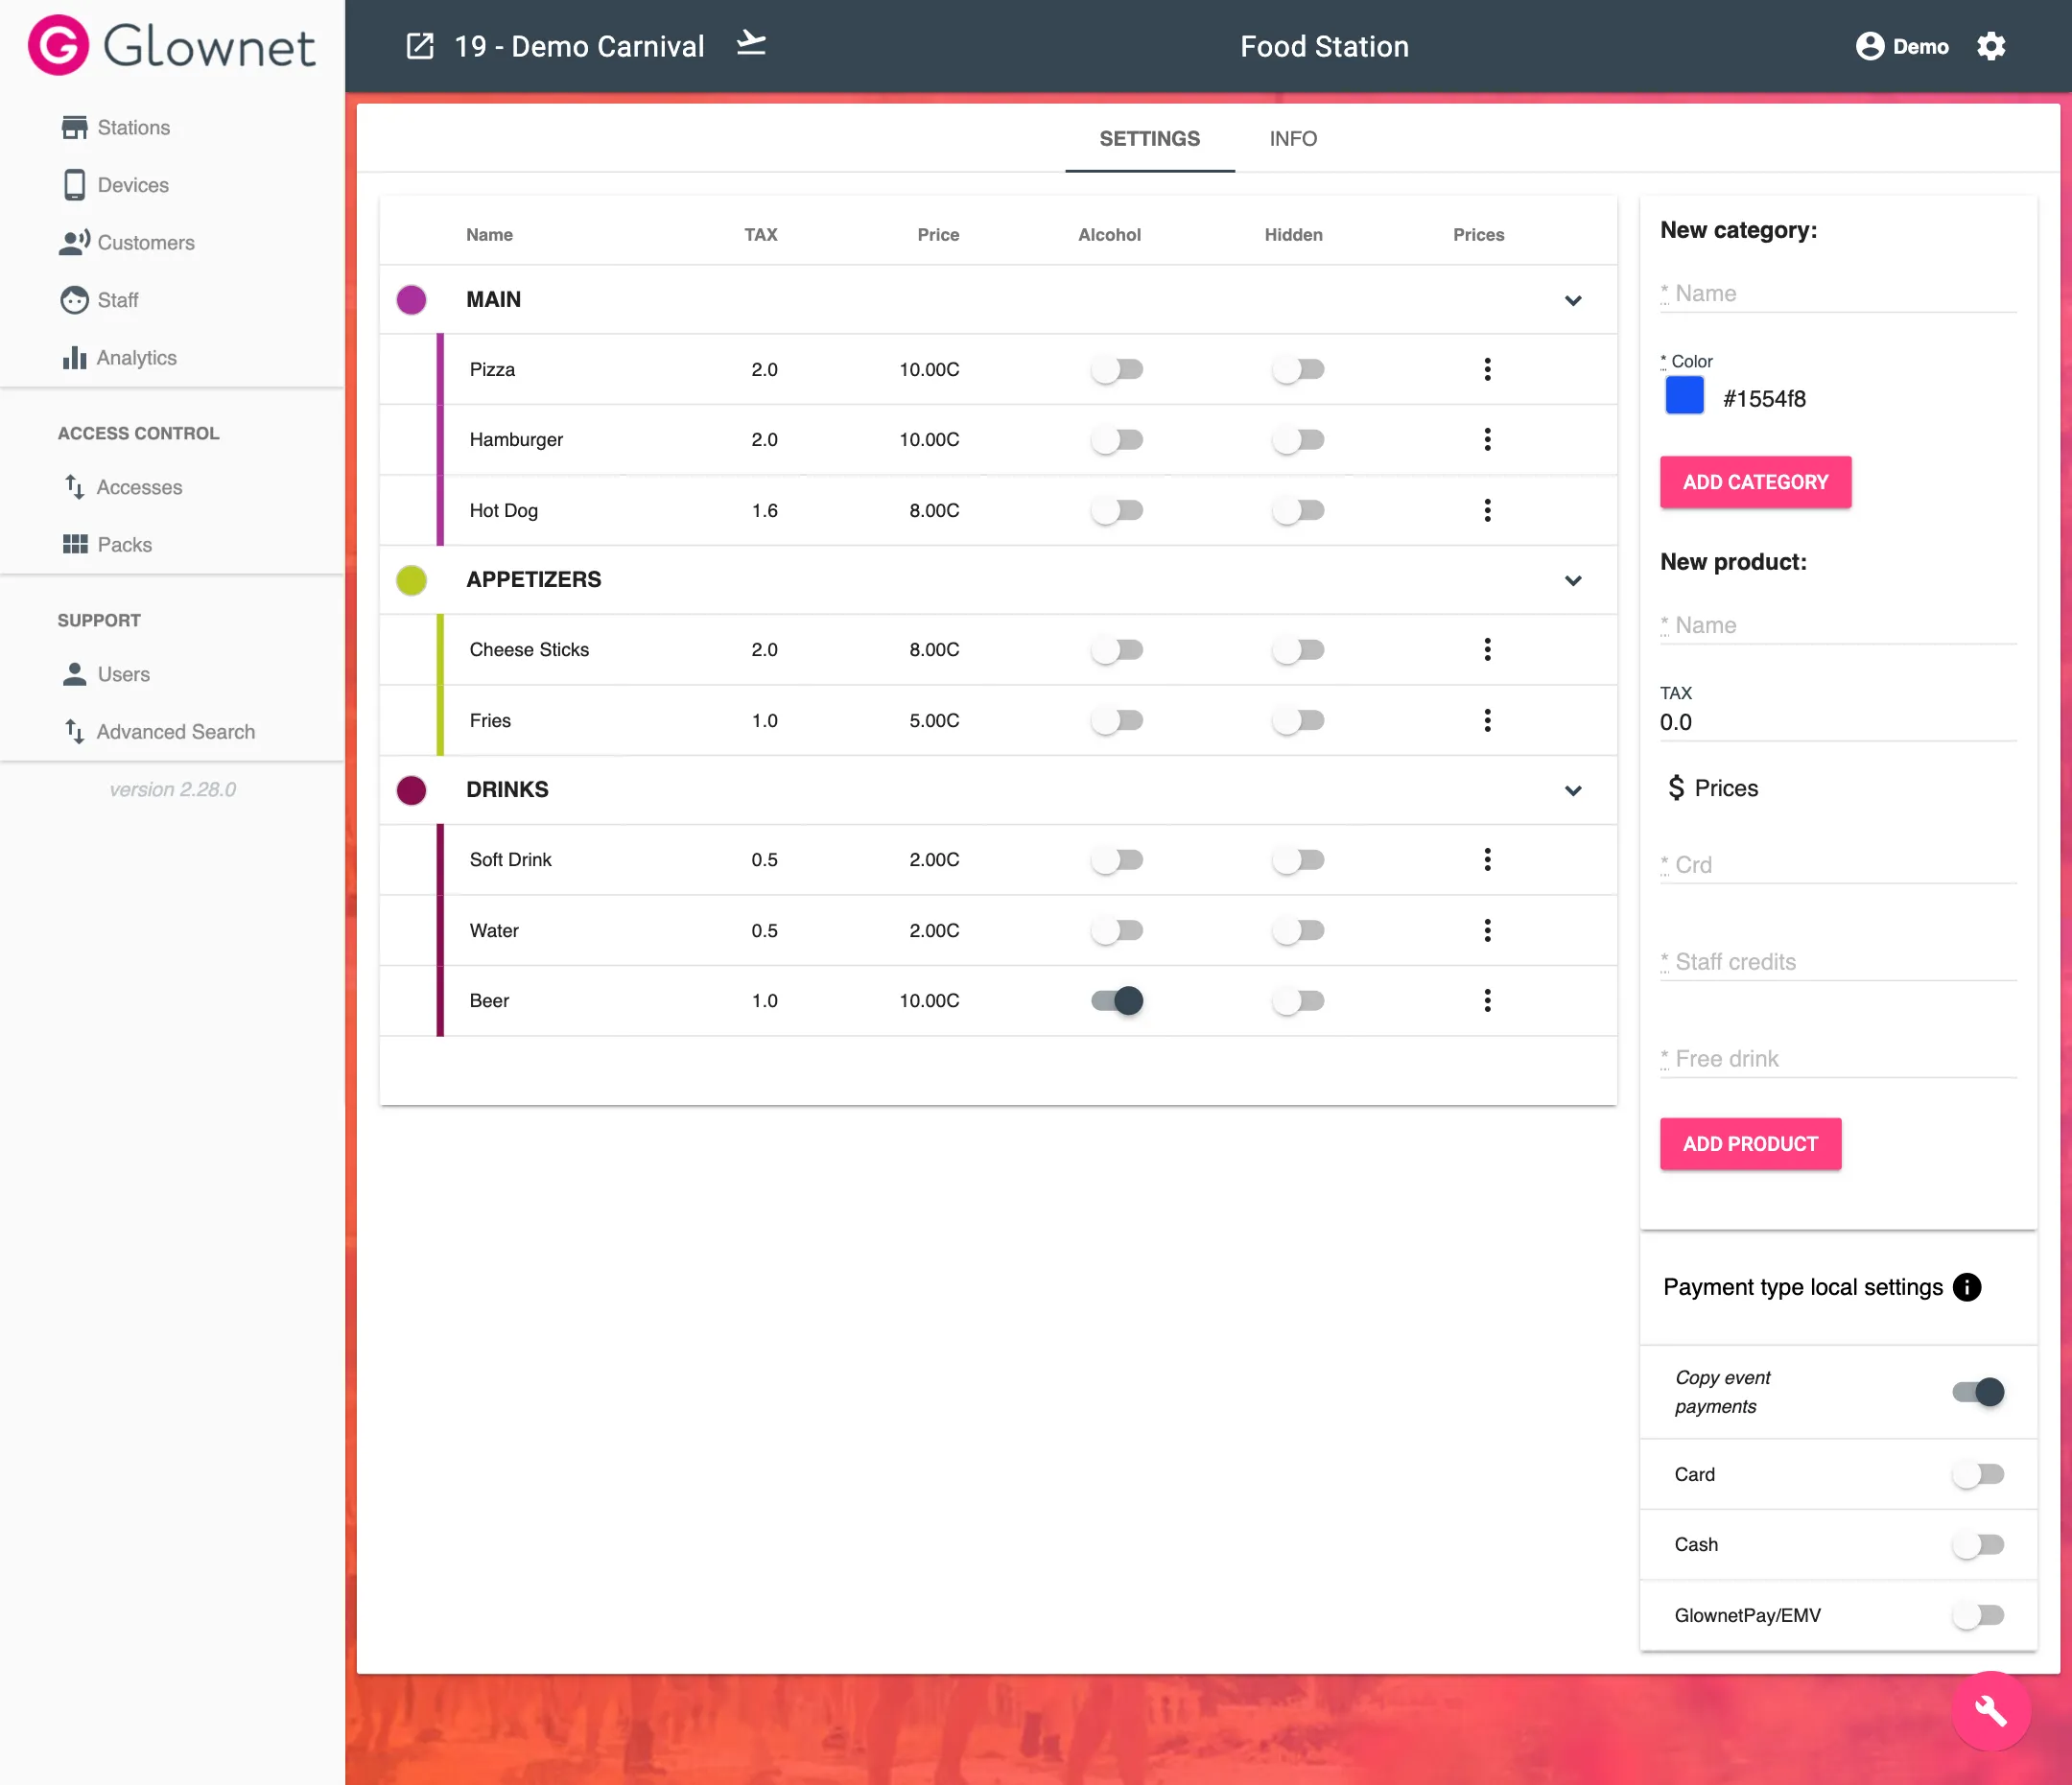Click the Users person icon
Image resolution: width=2072 pixels, height=1785 pixels.
click(x=74, y=674)
